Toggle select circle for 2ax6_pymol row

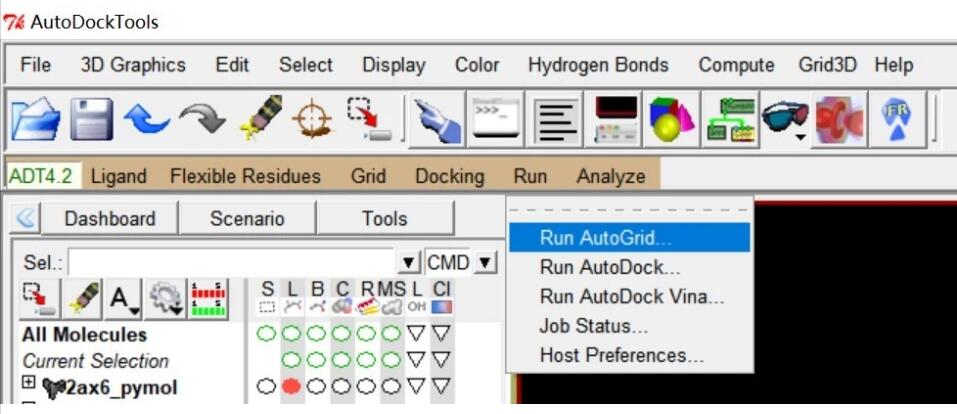tap(268, 386)
